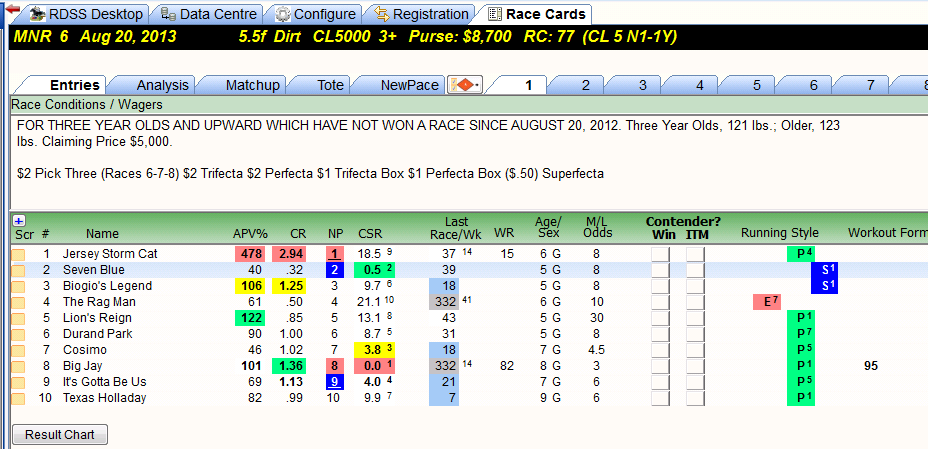Sort by the APV% column header
Image resolution: width=928 pixels, height=449 pixels.
pyautogui.click(x=249, y=234)
